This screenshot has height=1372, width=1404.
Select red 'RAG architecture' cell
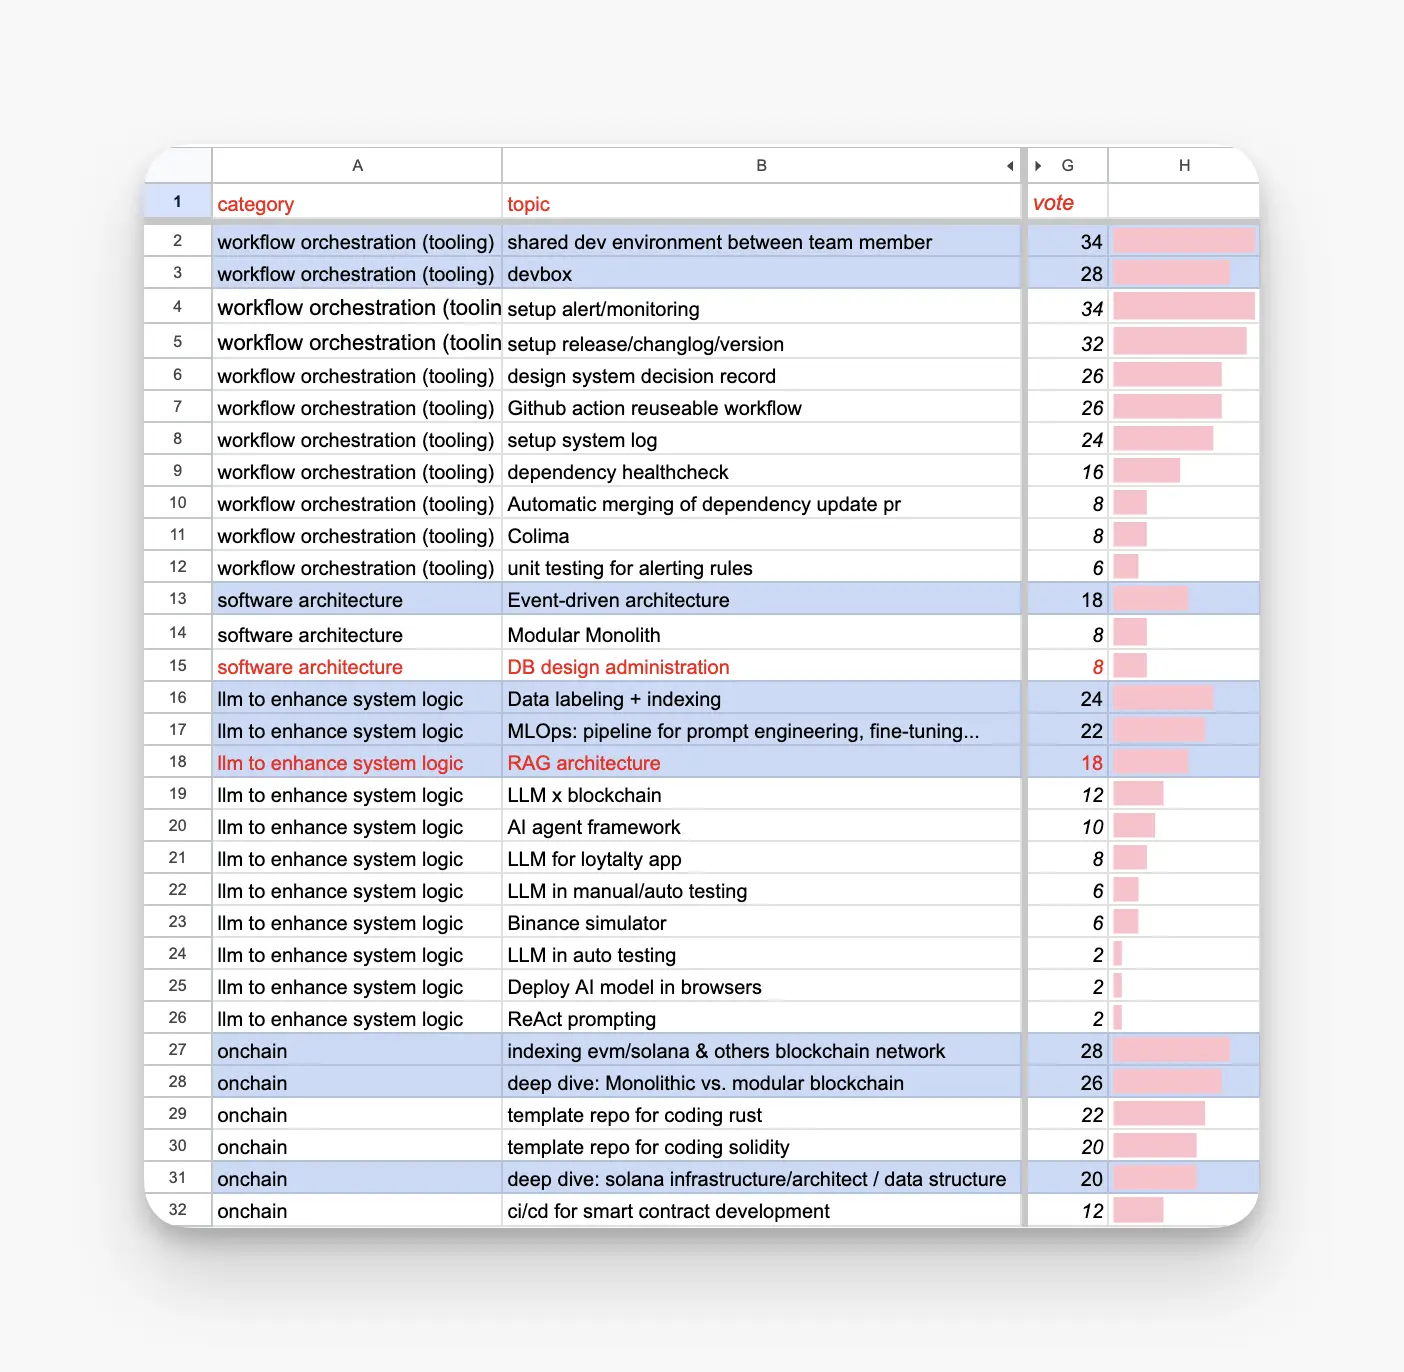point(761,762)
